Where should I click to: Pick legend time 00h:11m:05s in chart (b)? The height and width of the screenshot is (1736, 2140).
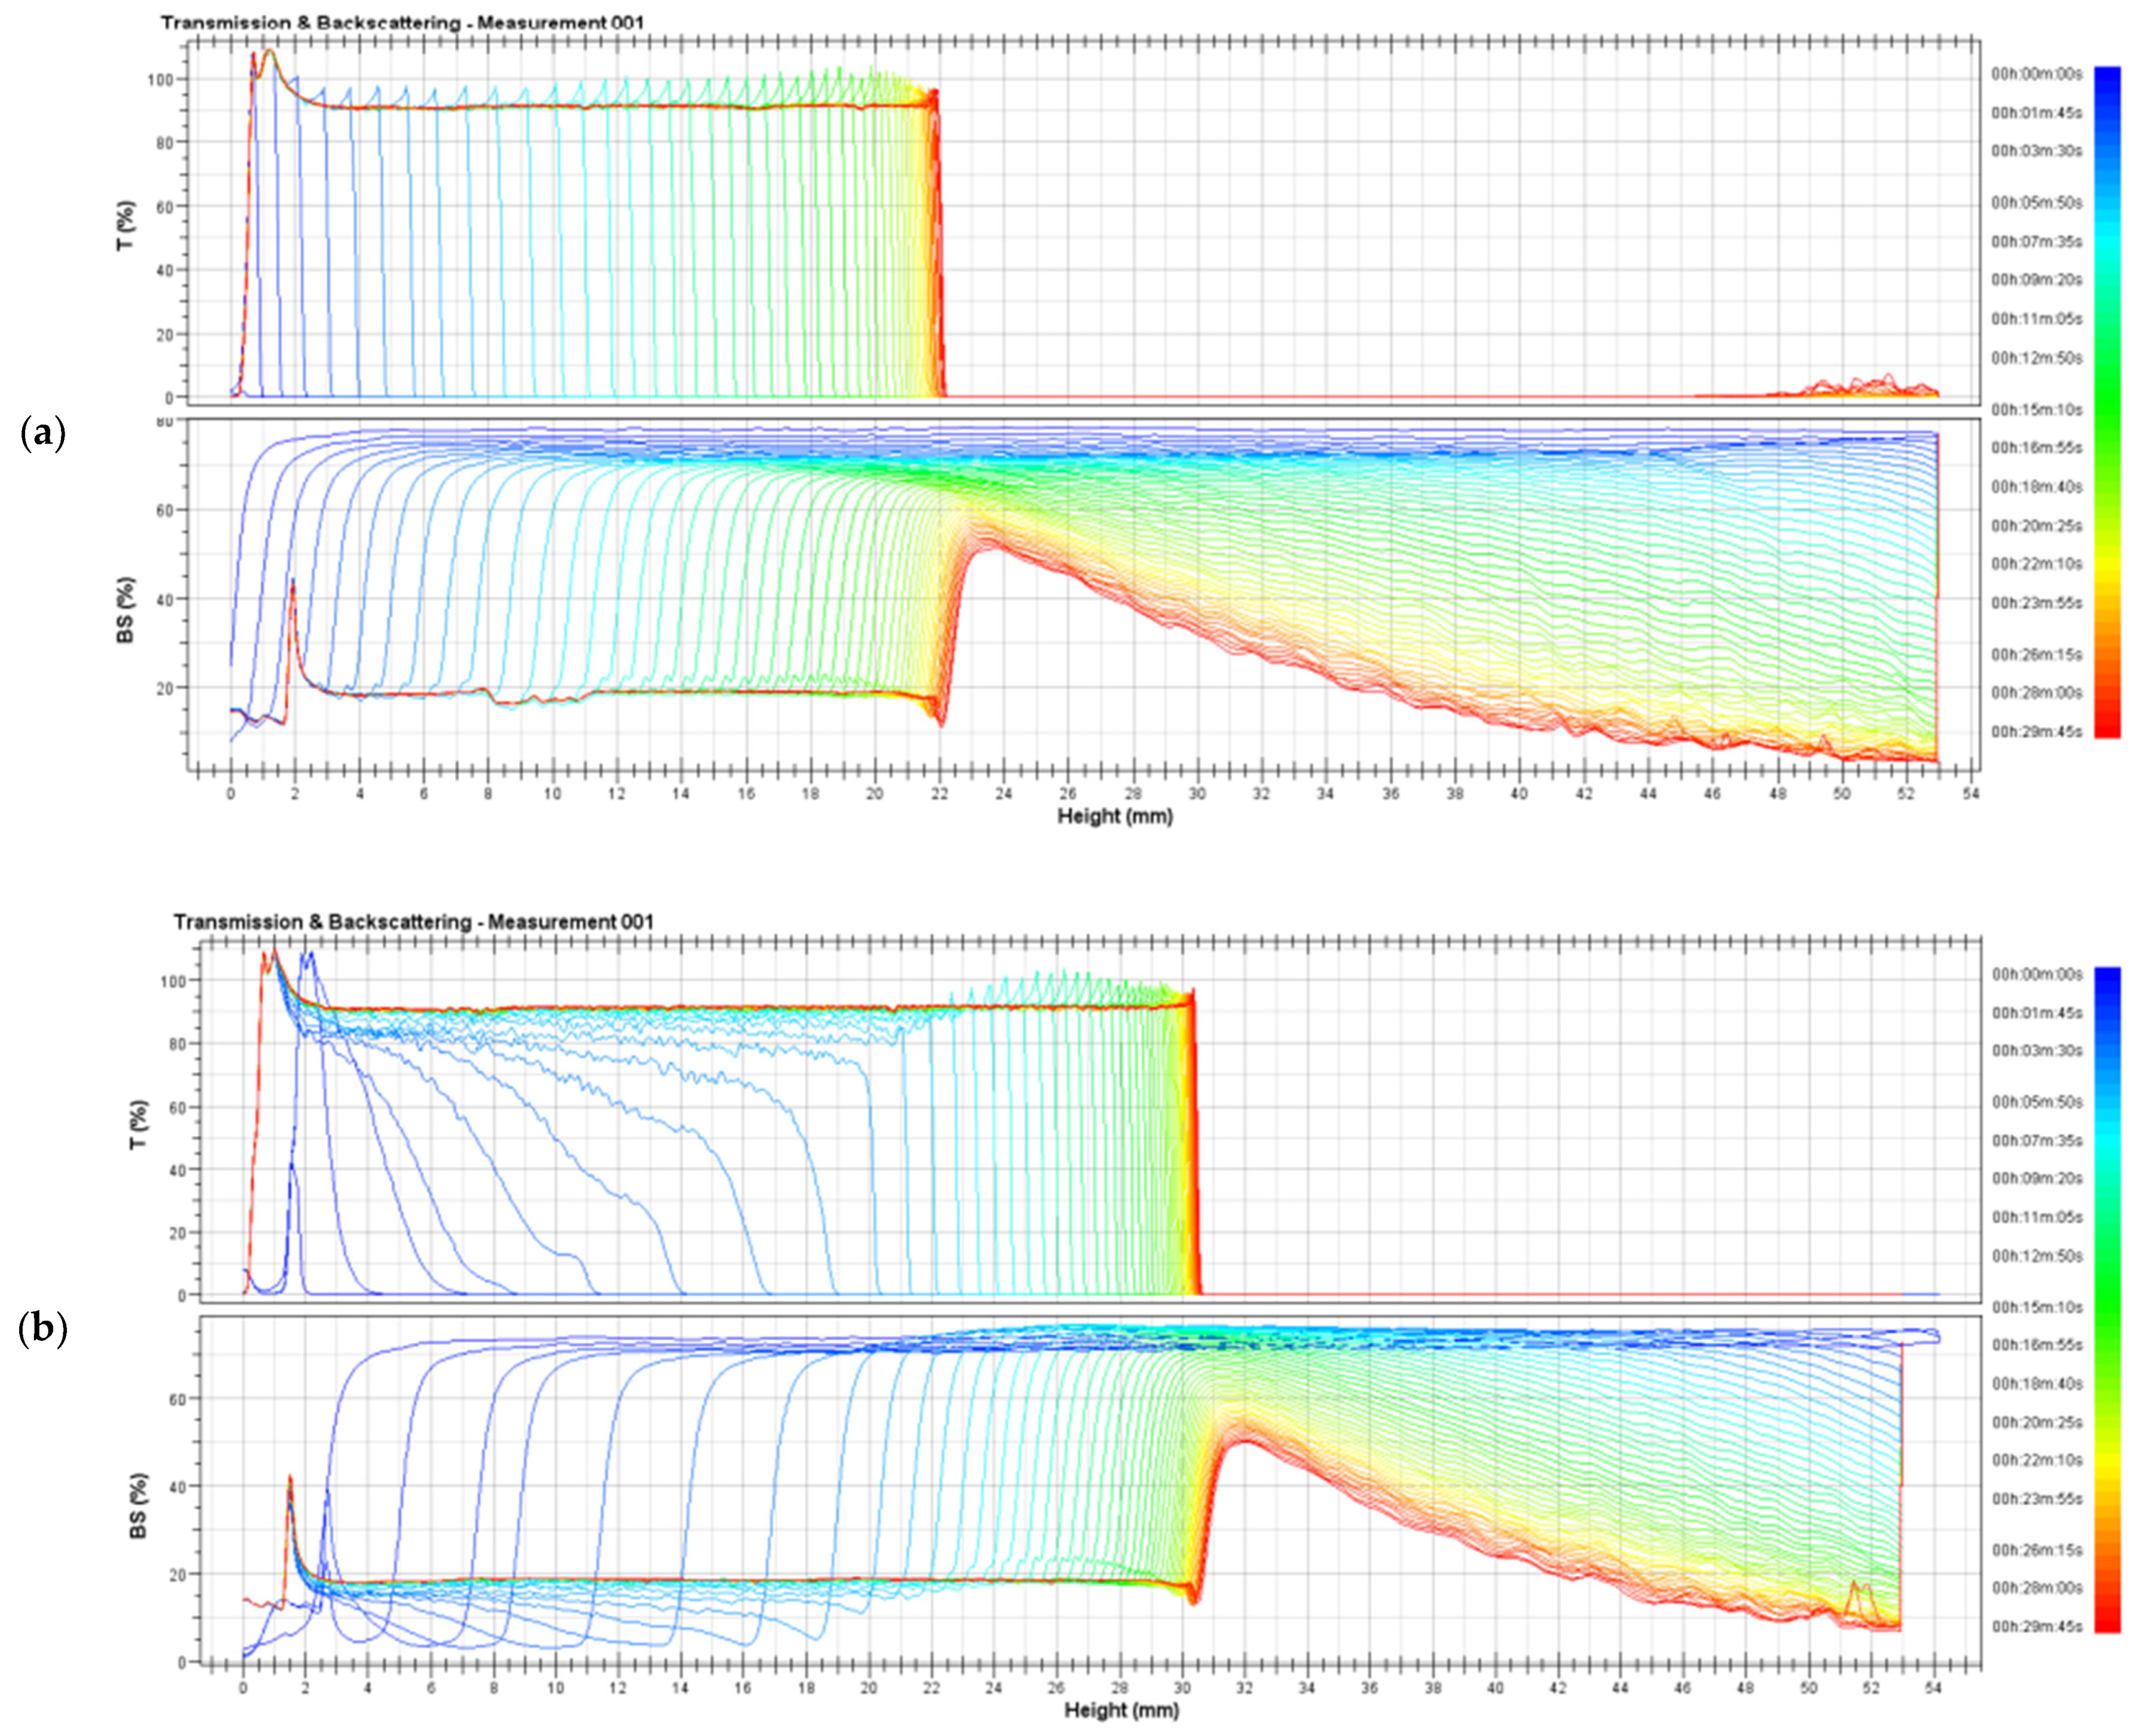(2036, 1218)
